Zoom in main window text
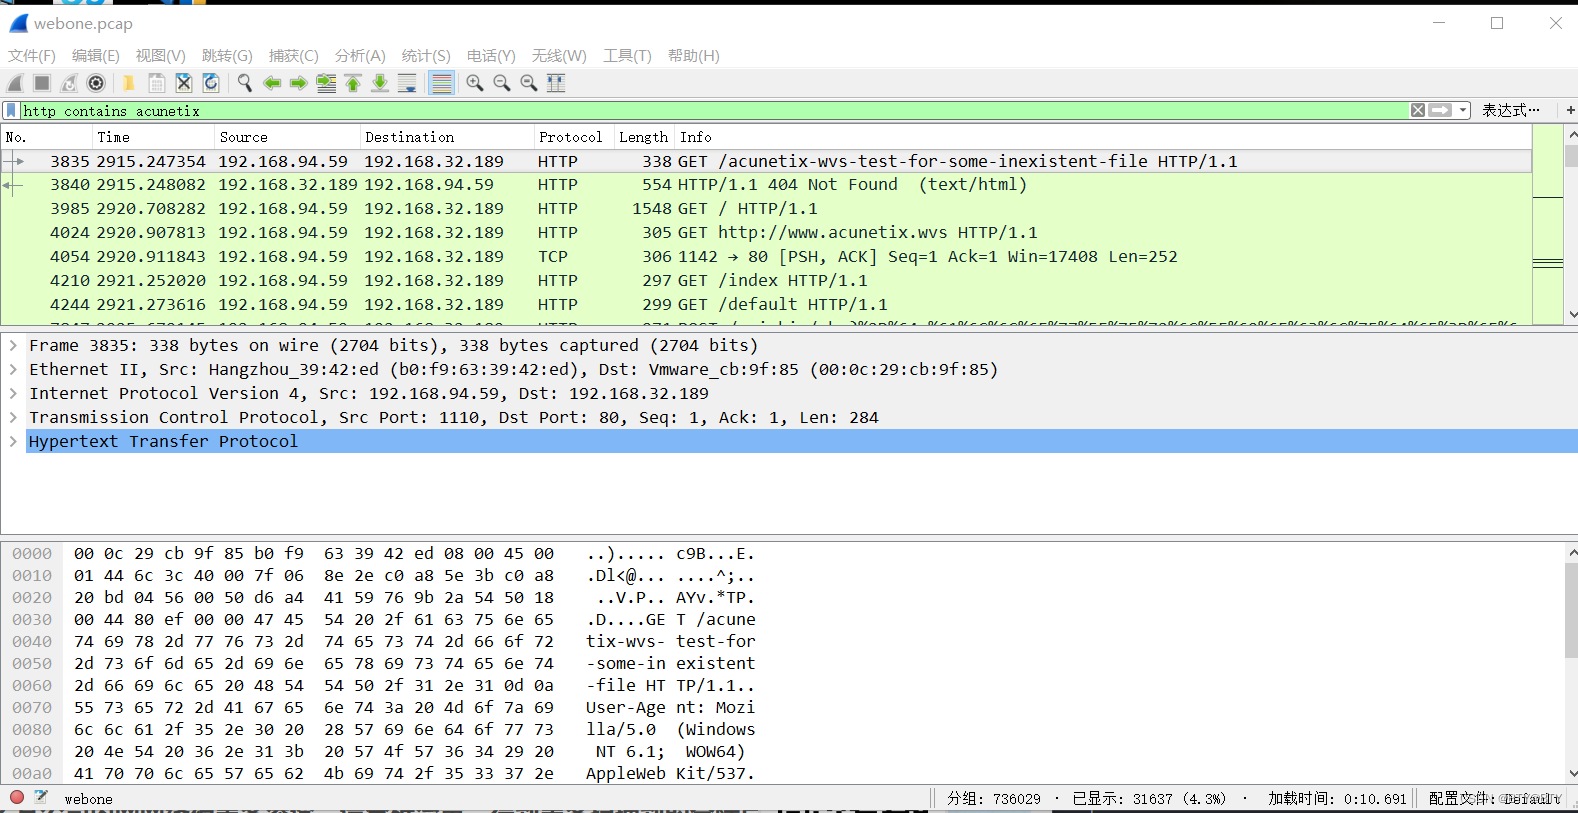The image size is (1578, 813). 475,83
